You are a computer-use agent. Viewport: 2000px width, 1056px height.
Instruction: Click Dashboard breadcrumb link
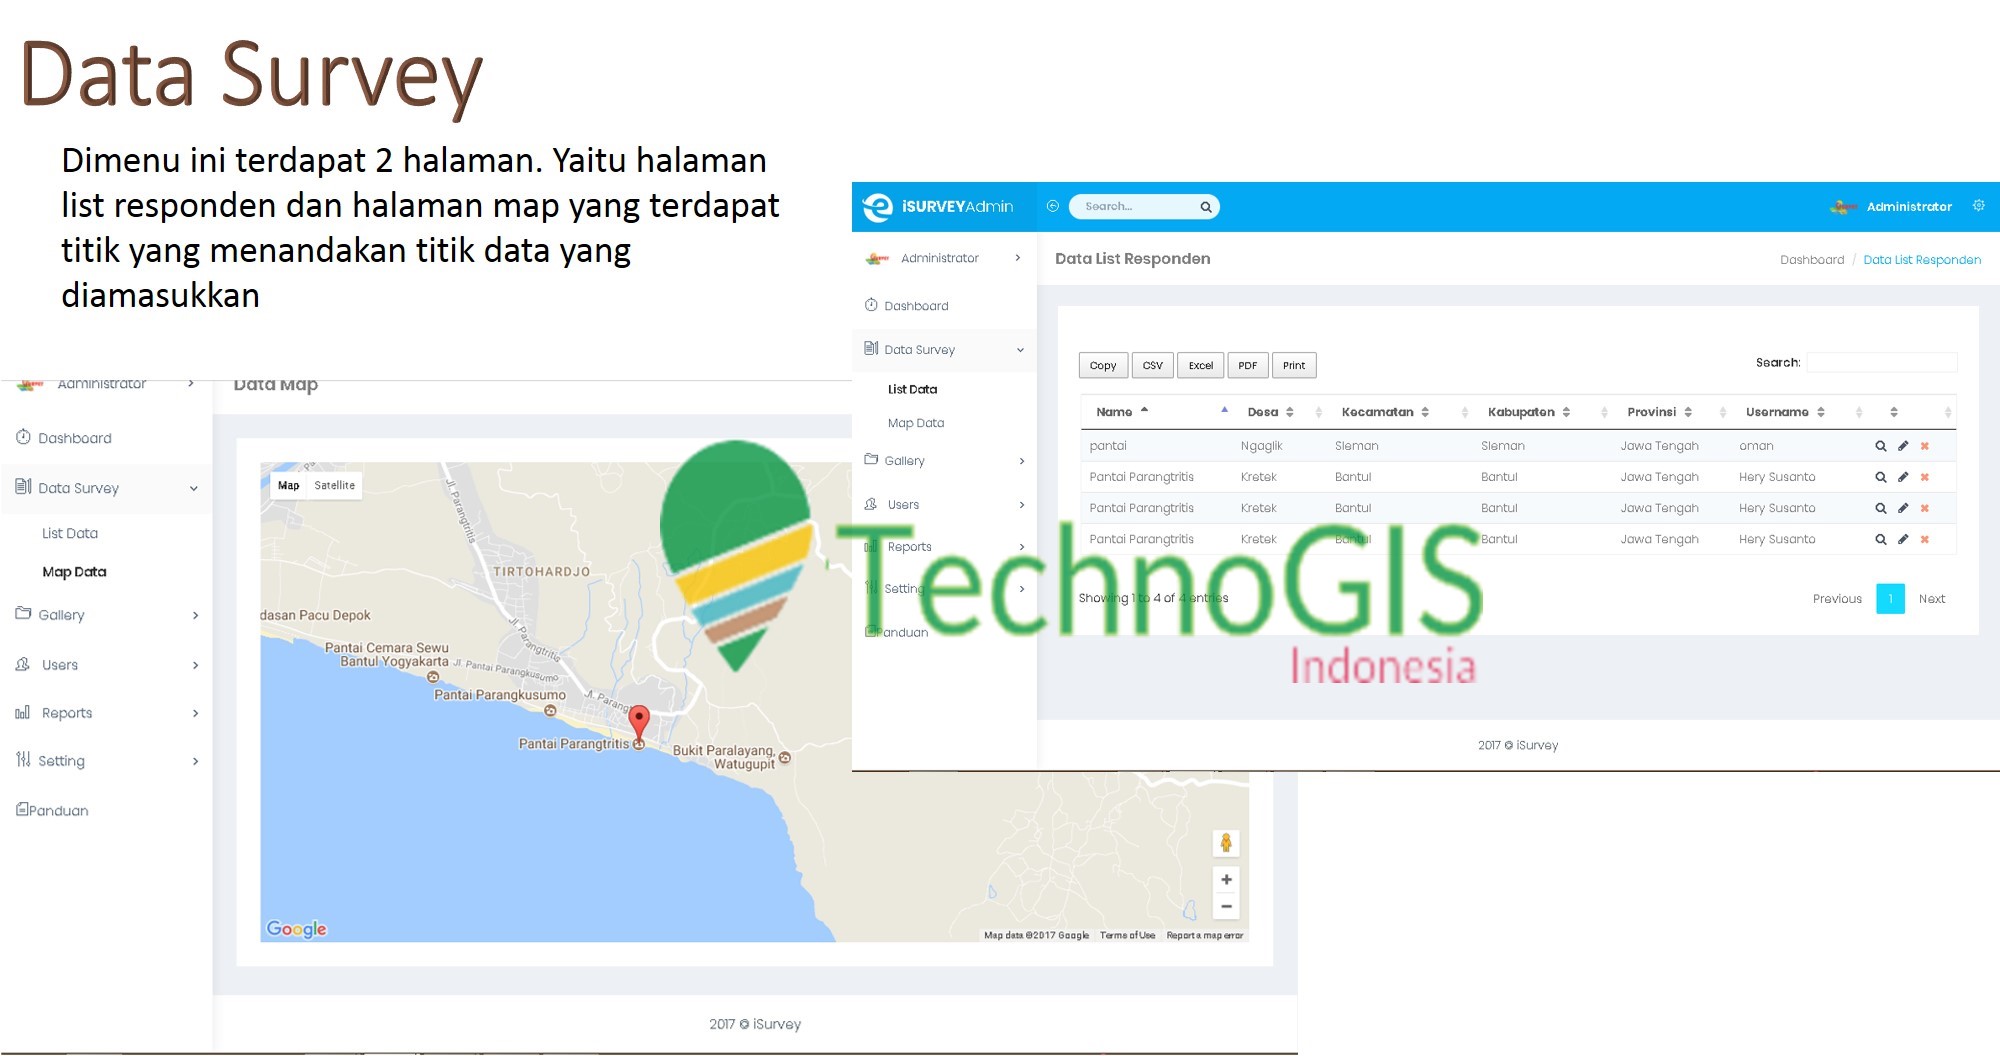[1812, 260]
